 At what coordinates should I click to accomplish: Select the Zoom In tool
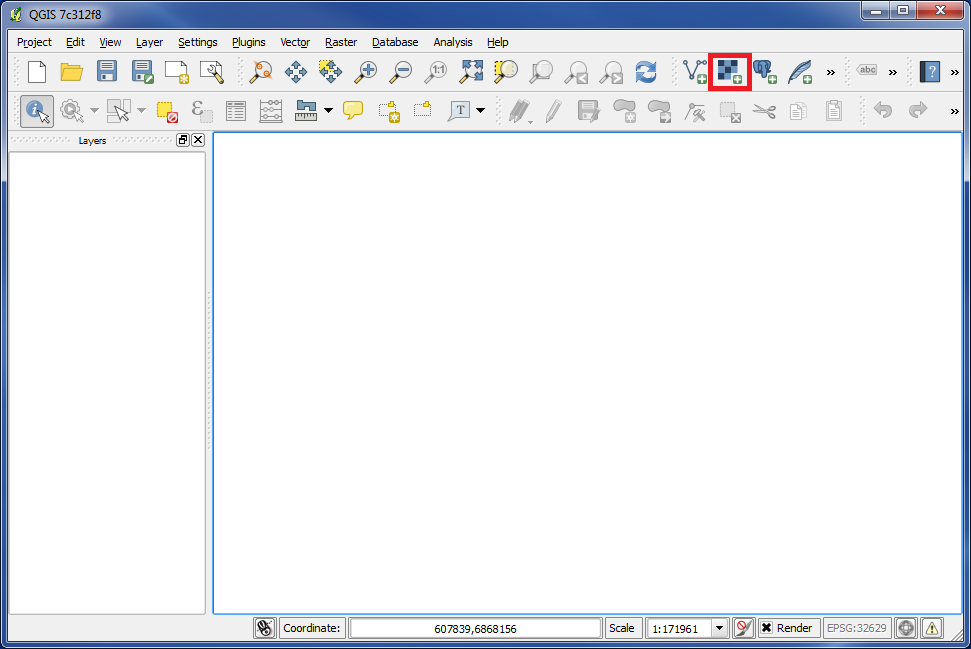click(365, 72)
